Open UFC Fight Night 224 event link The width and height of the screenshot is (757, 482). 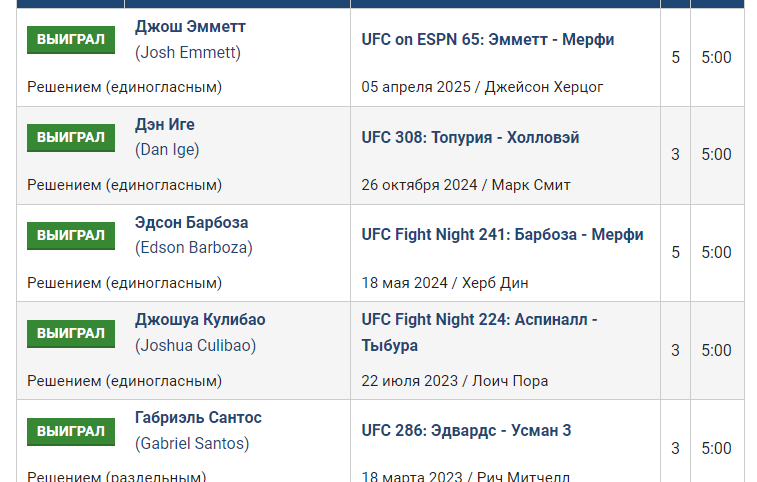[480, 320]
